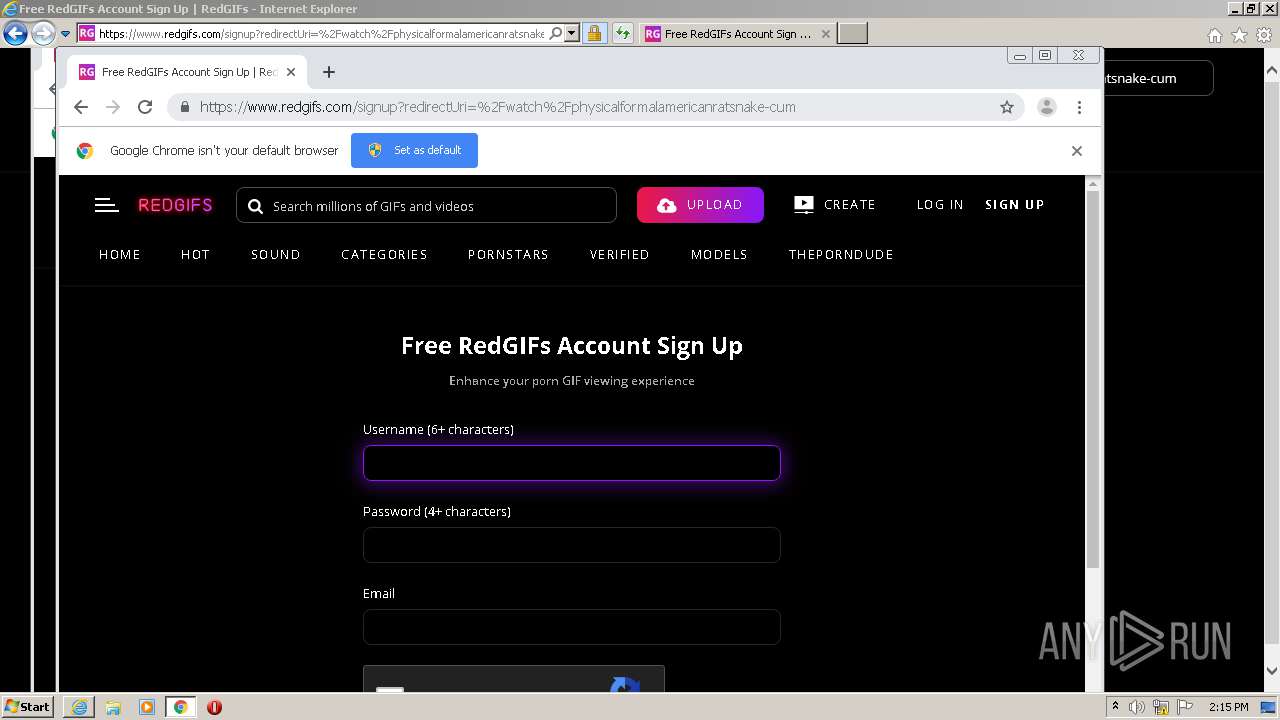The image size is (1280, 720).
Task: Open the THEPORNDUDE menu item
Action: click(x=841, y=255)
